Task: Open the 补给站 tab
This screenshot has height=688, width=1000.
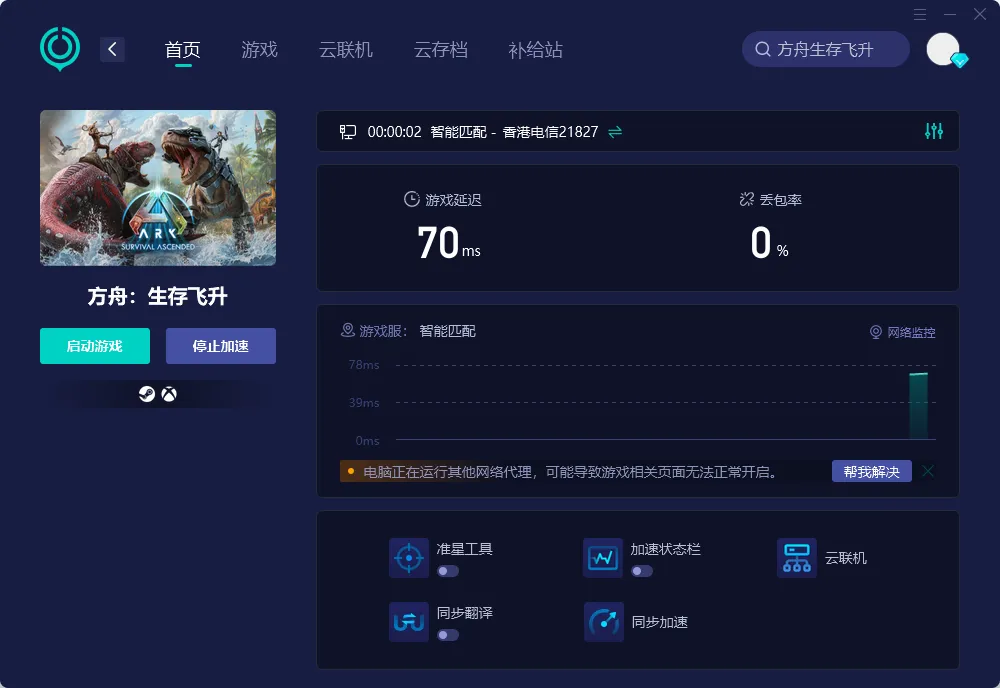Action: coord(536,50)
